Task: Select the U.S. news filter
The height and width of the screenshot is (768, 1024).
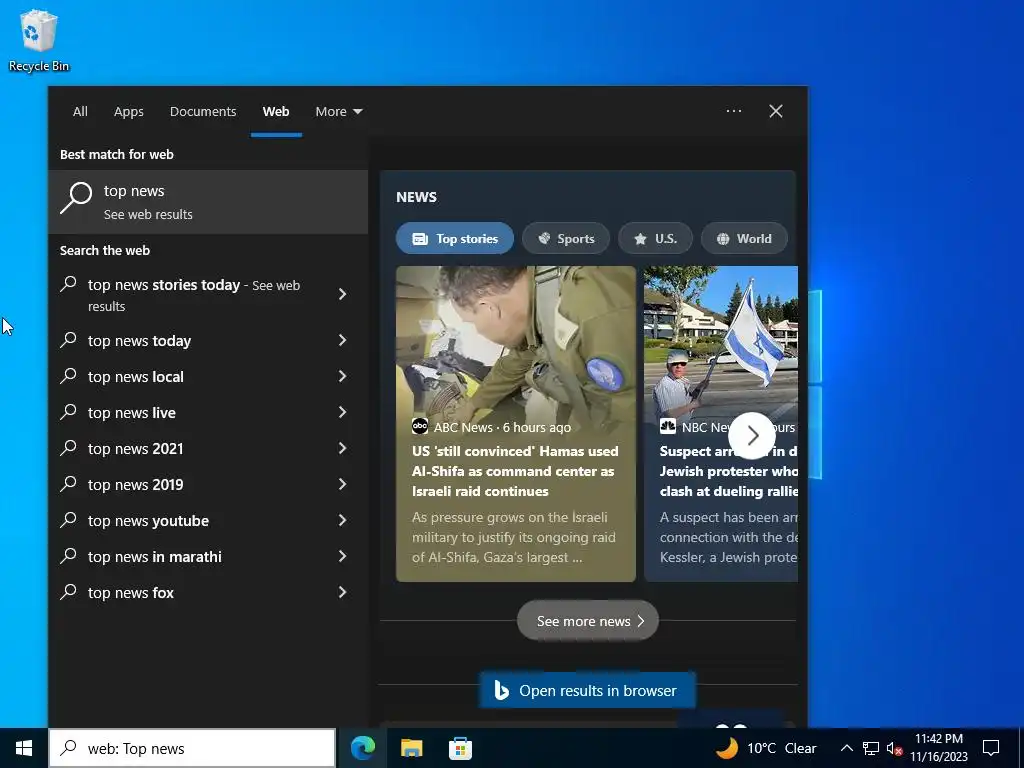Action: pyautogui.click(x=656, y=239)
